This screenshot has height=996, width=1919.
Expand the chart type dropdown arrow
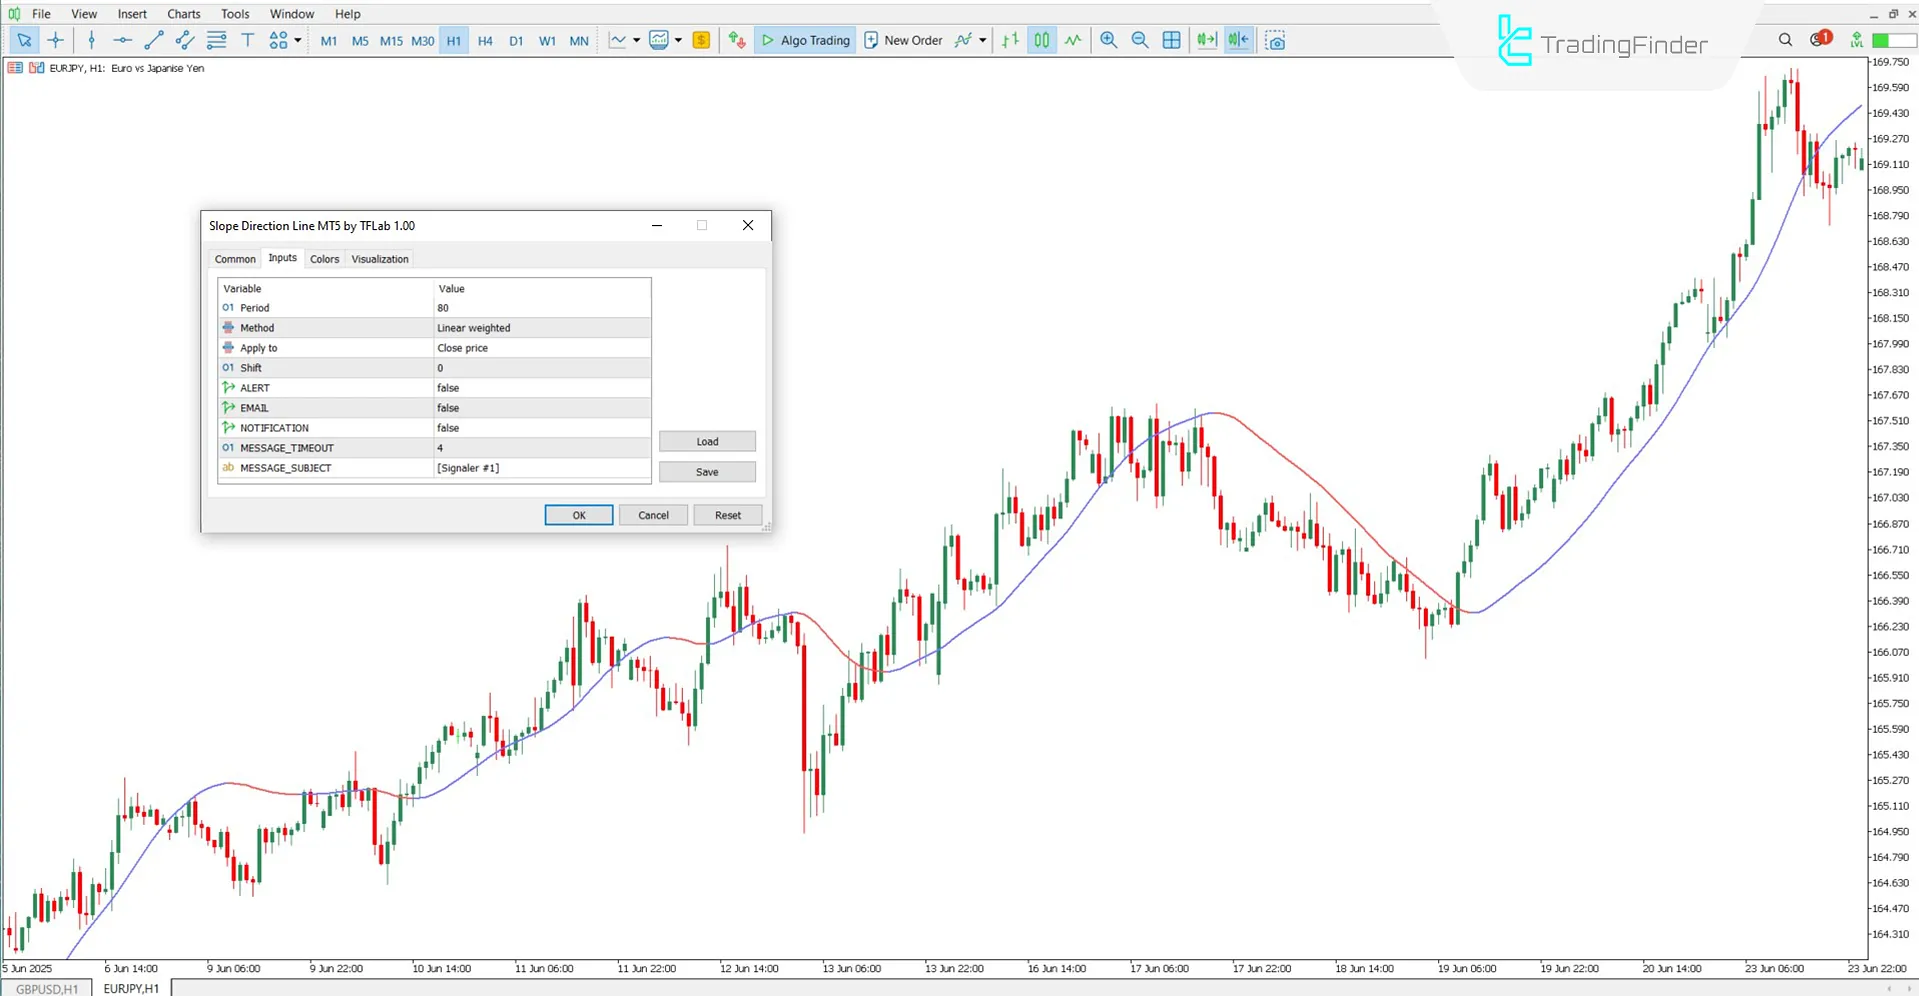(x=637, y=40)
